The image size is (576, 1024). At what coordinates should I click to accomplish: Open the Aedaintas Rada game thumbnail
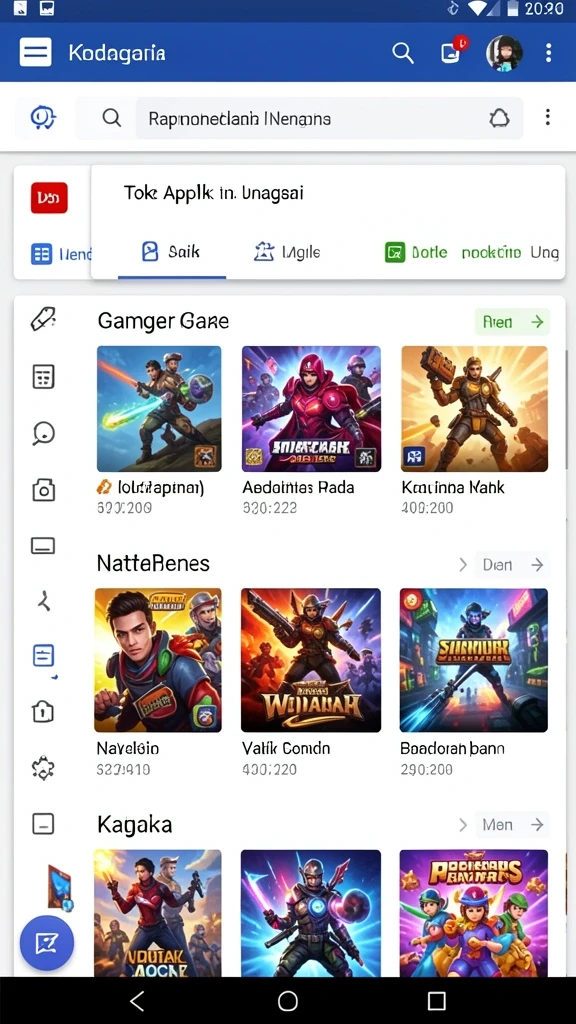pos(312,409)
